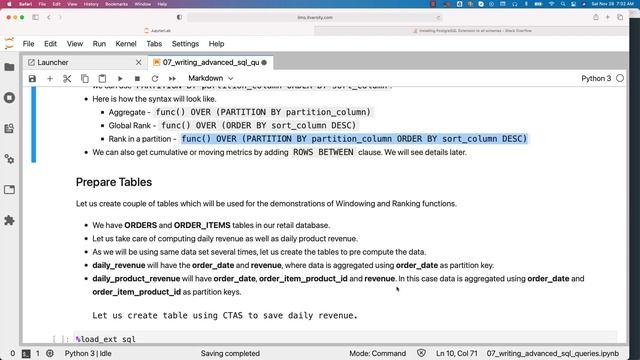Cut selected cells with the scissors icon
The height and width of the screenshot is (360, 640).
(67, 78)
